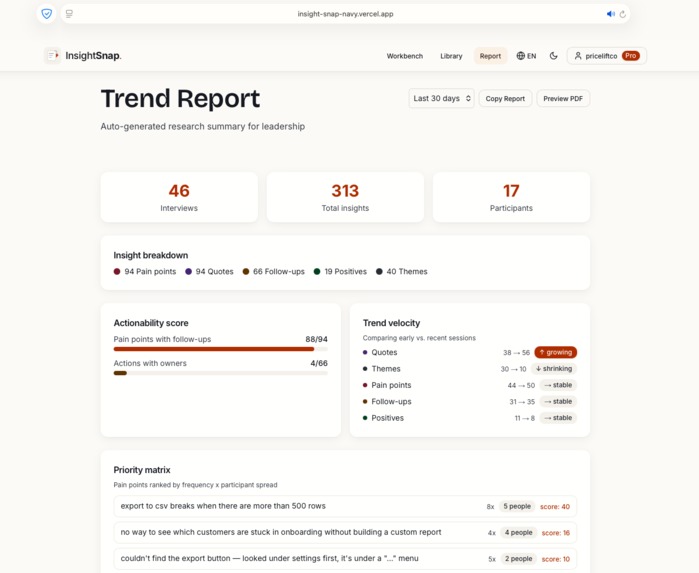Select the stuck in onboarding pain point row
This screenshot has height=573, width=699.
(345, 532)
